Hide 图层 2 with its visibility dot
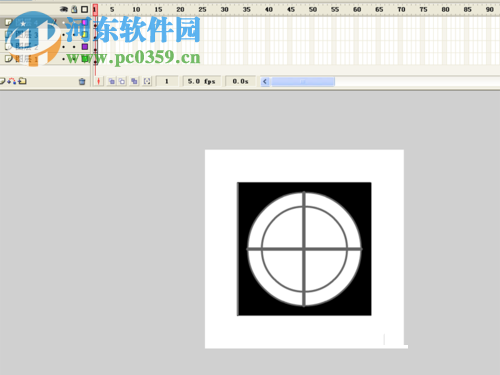This screenshot has height=375, width=500. 64,47
